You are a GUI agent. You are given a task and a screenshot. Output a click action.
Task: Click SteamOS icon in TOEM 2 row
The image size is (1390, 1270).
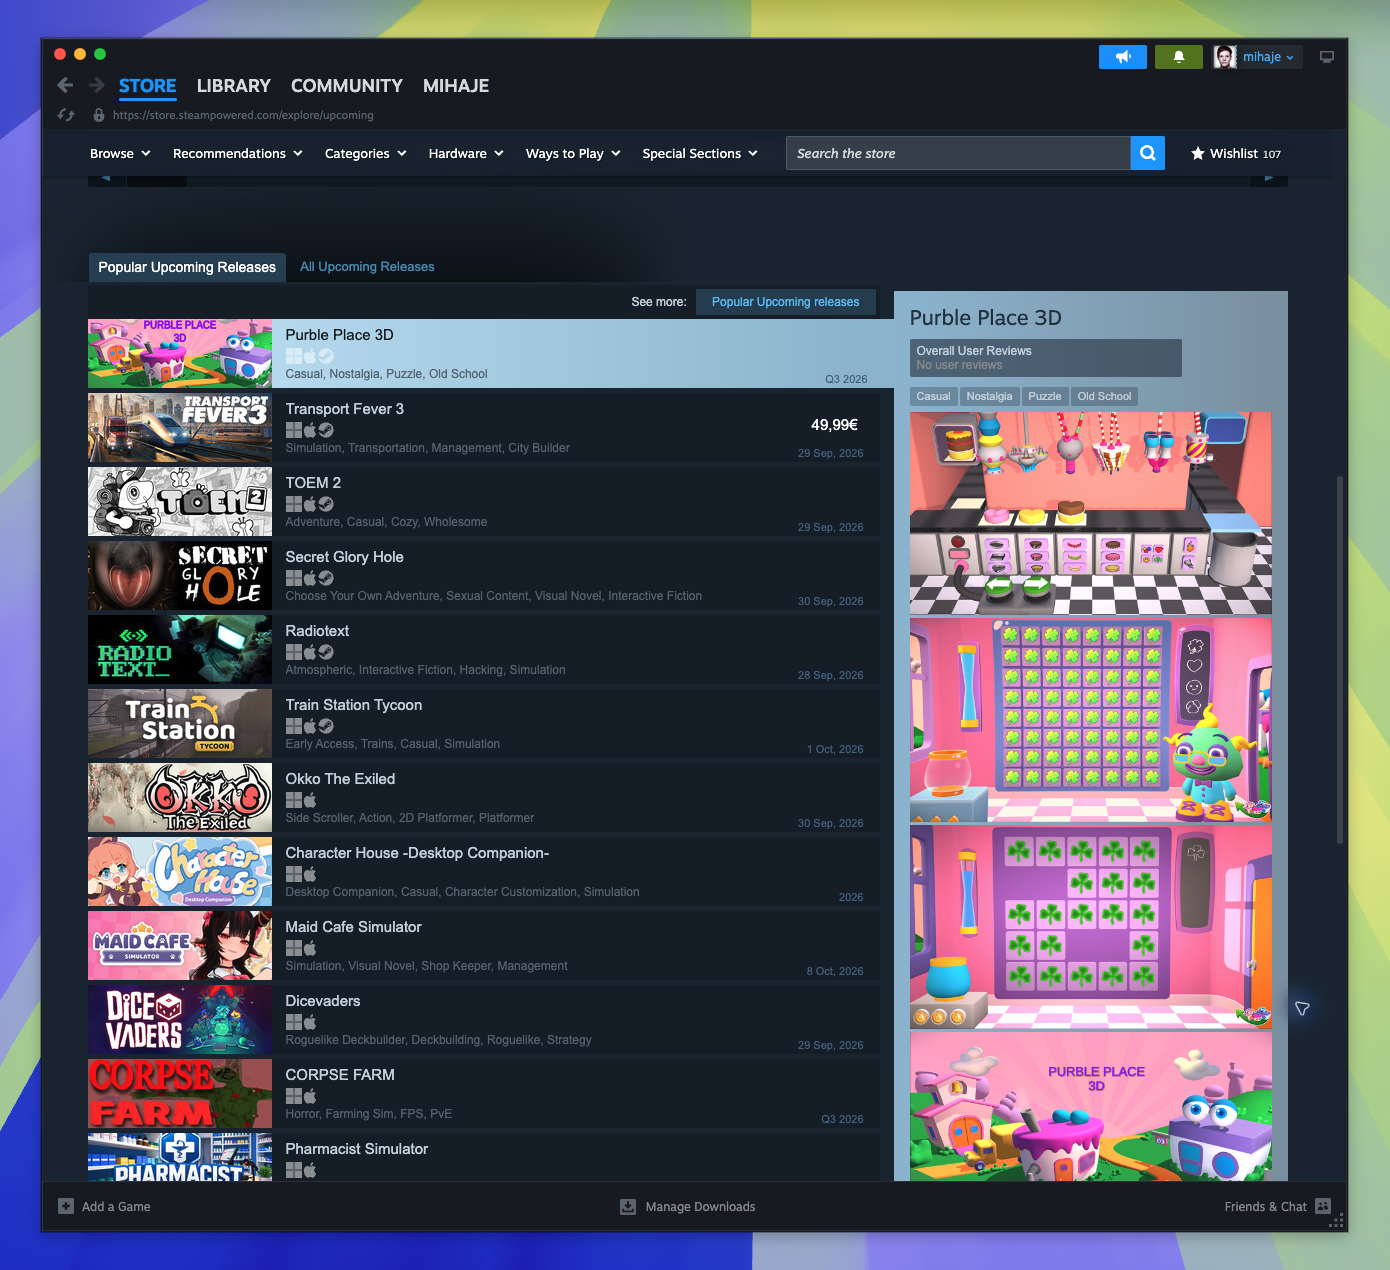coord(326,504)
